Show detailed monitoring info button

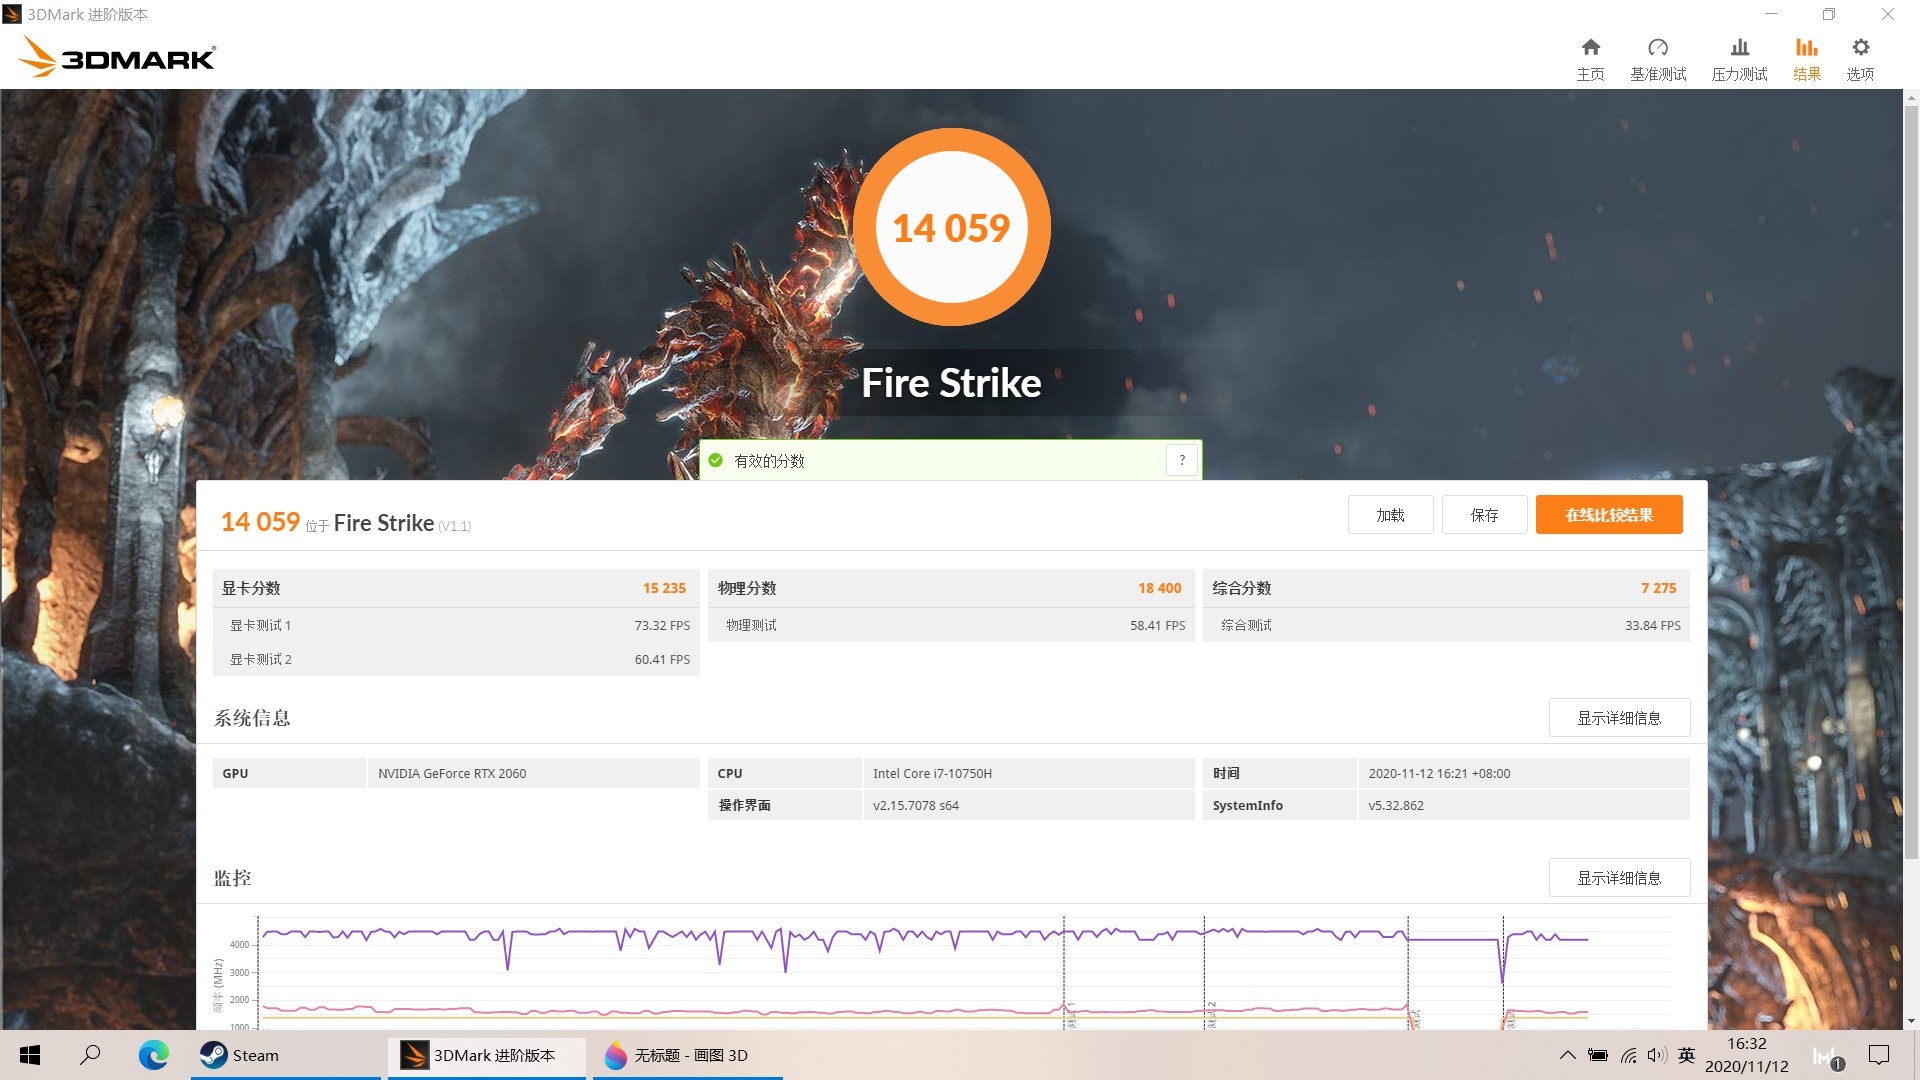coord(1619,878)
